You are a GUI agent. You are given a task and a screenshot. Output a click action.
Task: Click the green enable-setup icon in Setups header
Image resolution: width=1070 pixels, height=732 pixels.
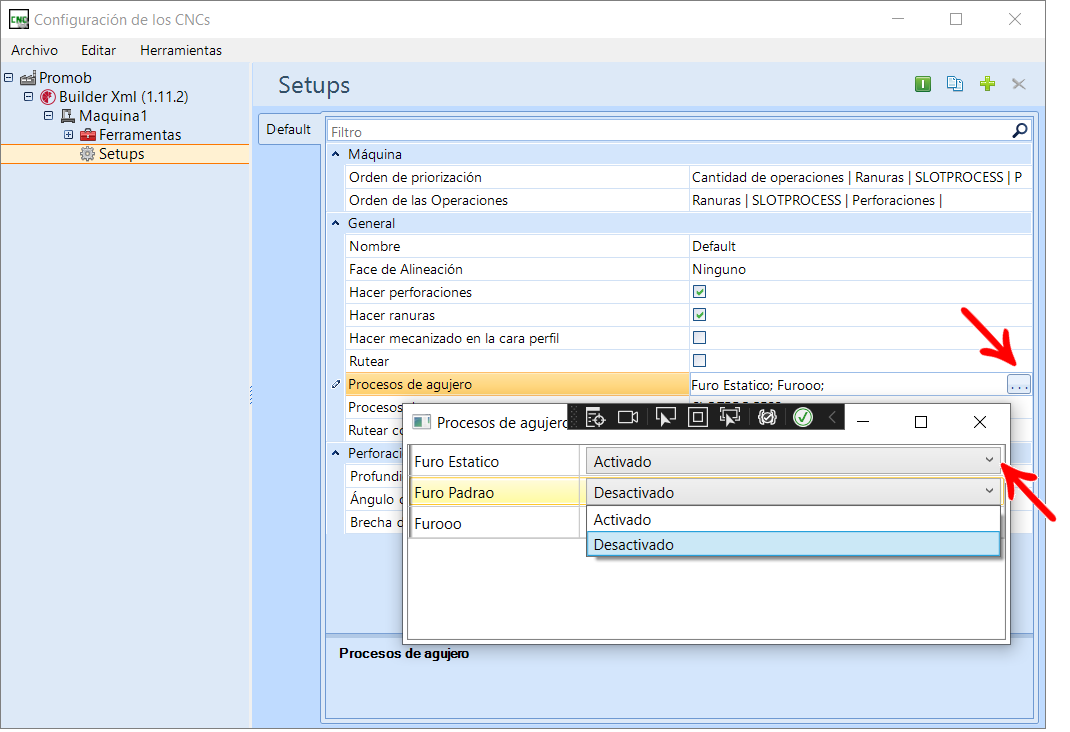[923, 84]
